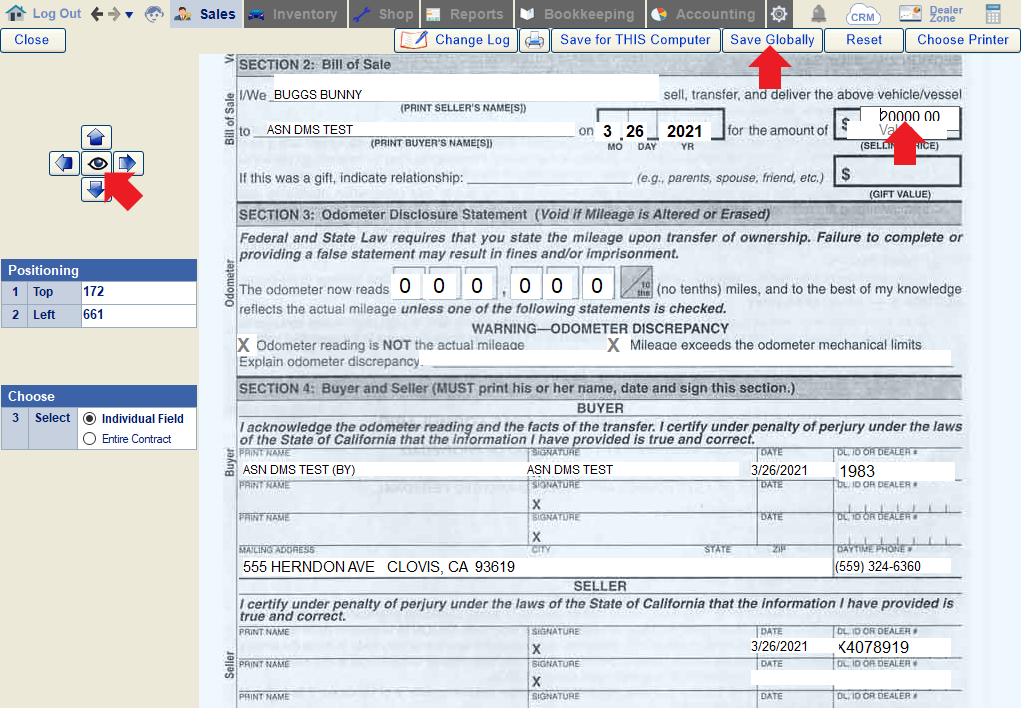Select the buyer name on the 'to' line

pyautogui.click(x=420, y=130)
